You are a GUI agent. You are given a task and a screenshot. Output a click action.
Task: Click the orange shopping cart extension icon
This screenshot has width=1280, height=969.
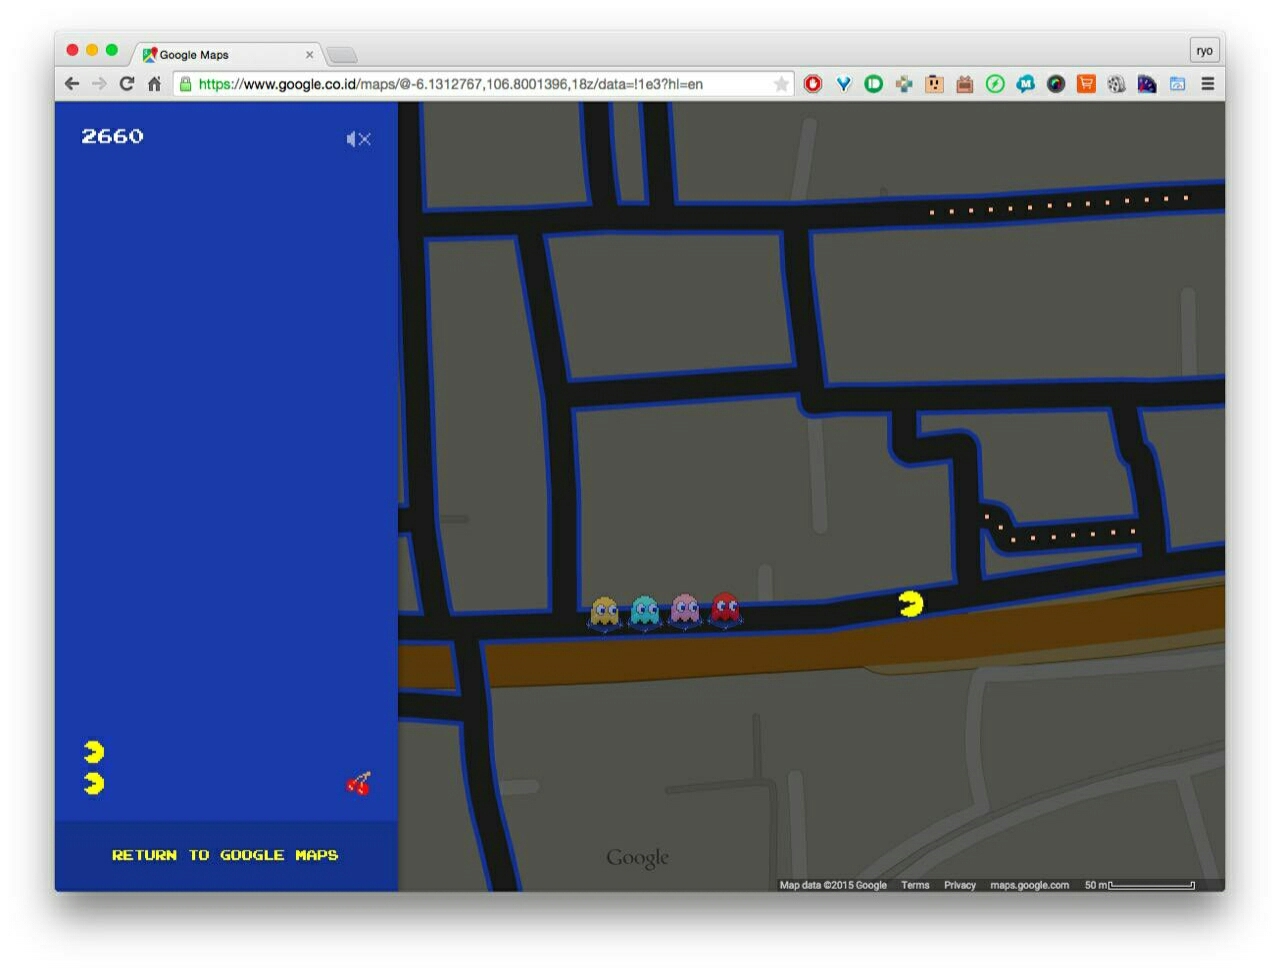tap(1086, 84)
